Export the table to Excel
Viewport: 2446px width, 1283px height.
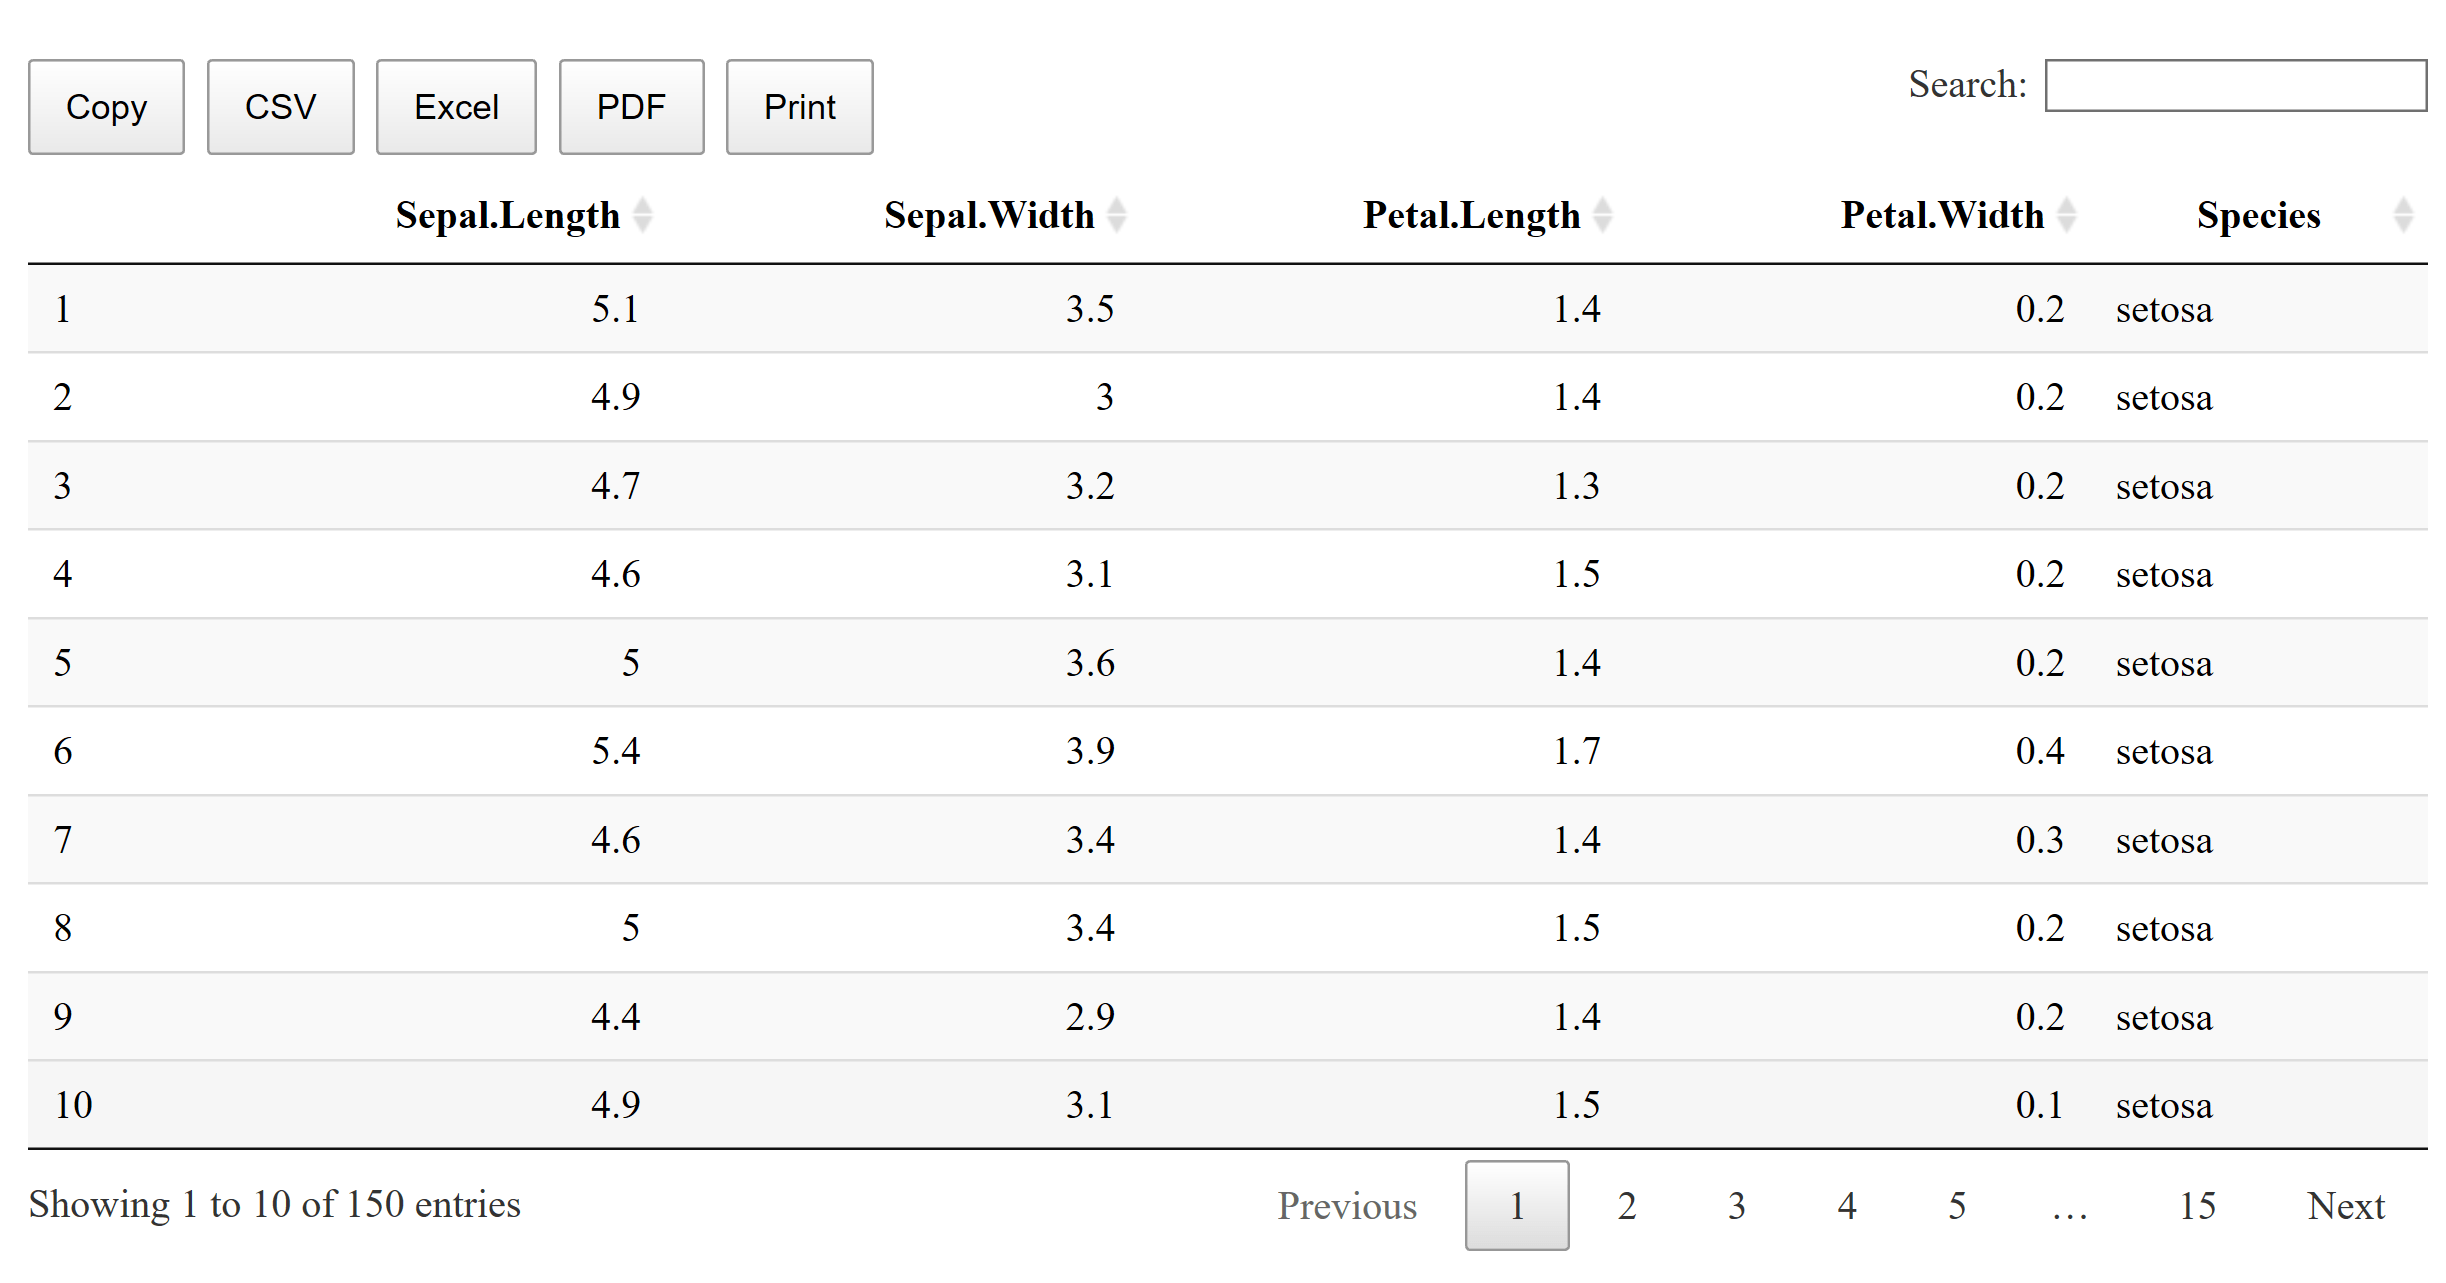456,106
